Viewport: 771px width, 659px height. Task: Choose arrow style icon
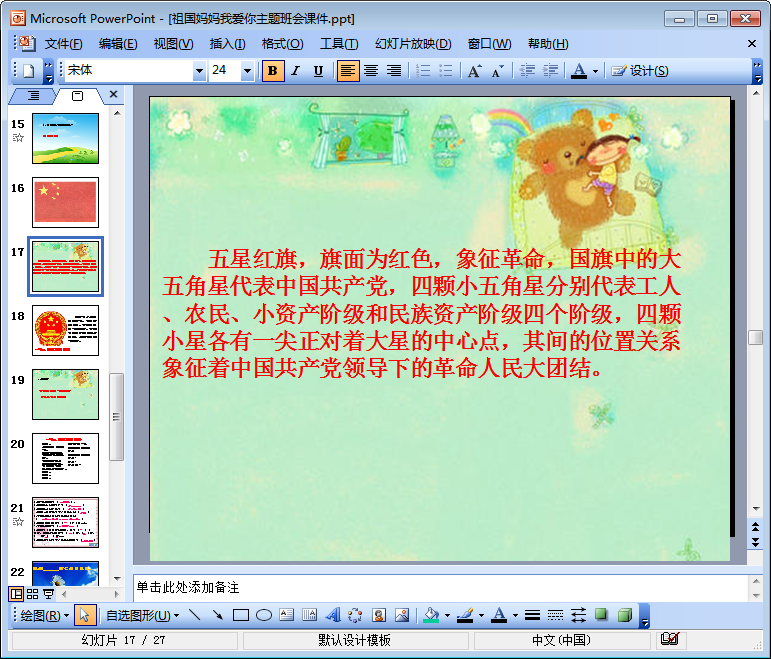point(578,615)
